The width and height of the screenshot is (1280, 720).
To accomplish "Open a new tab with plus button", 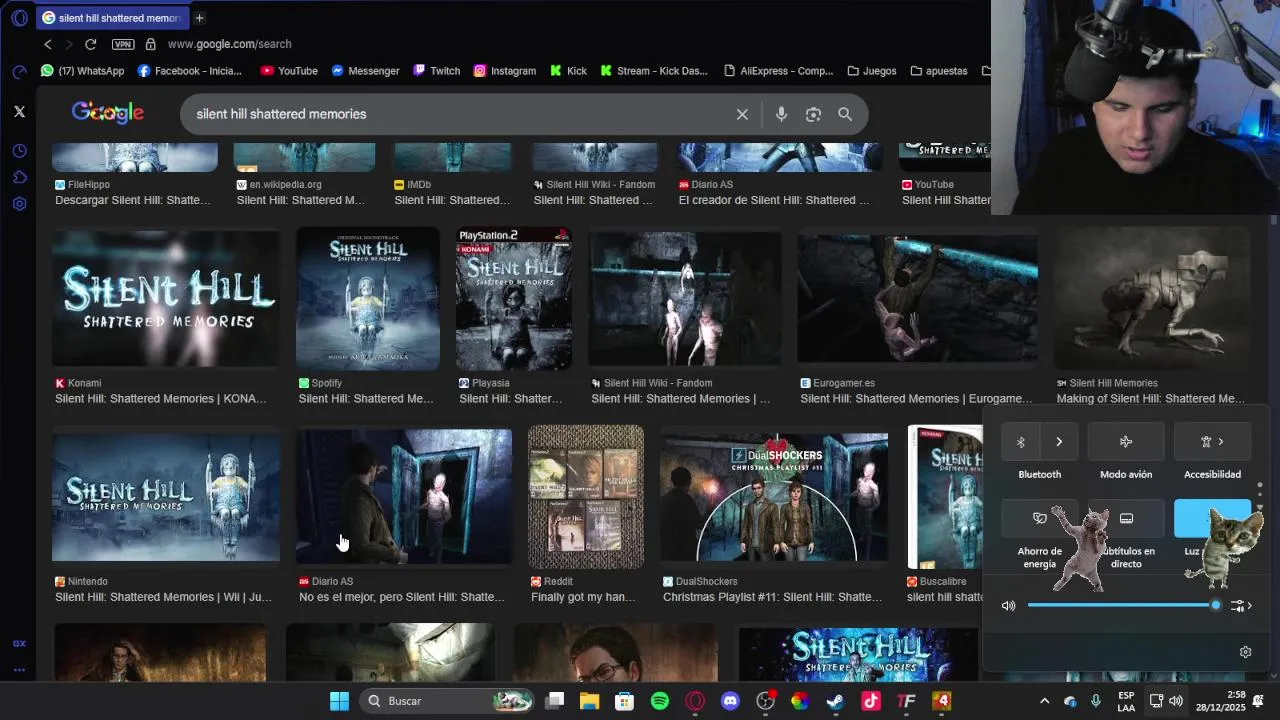I will [199, 18].
